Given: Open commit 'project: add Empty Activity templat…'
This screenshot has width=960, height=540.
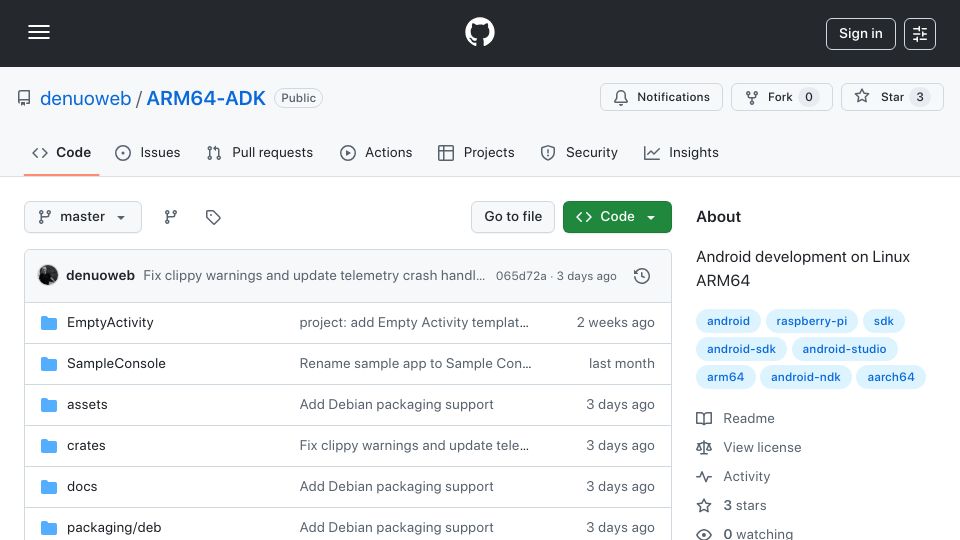Looking at the screenshot, I should coord(414,323).
